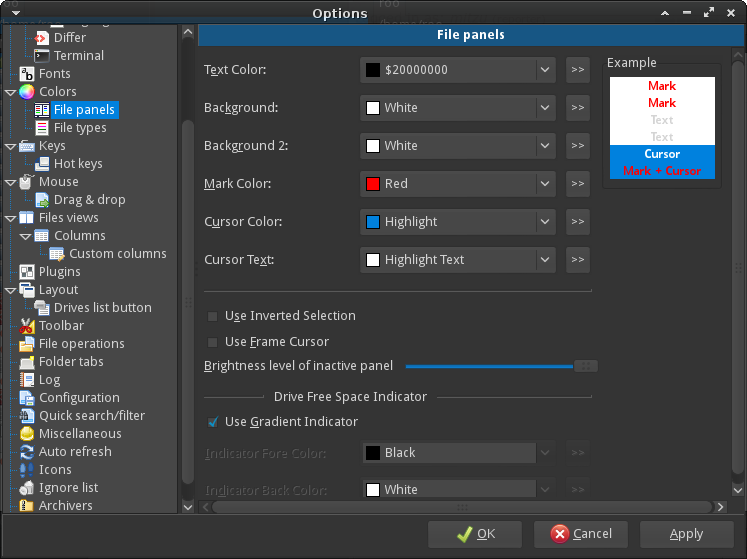Open the Cursor Color dropdown
Screen dimensions: 747x559
point(545,222)
